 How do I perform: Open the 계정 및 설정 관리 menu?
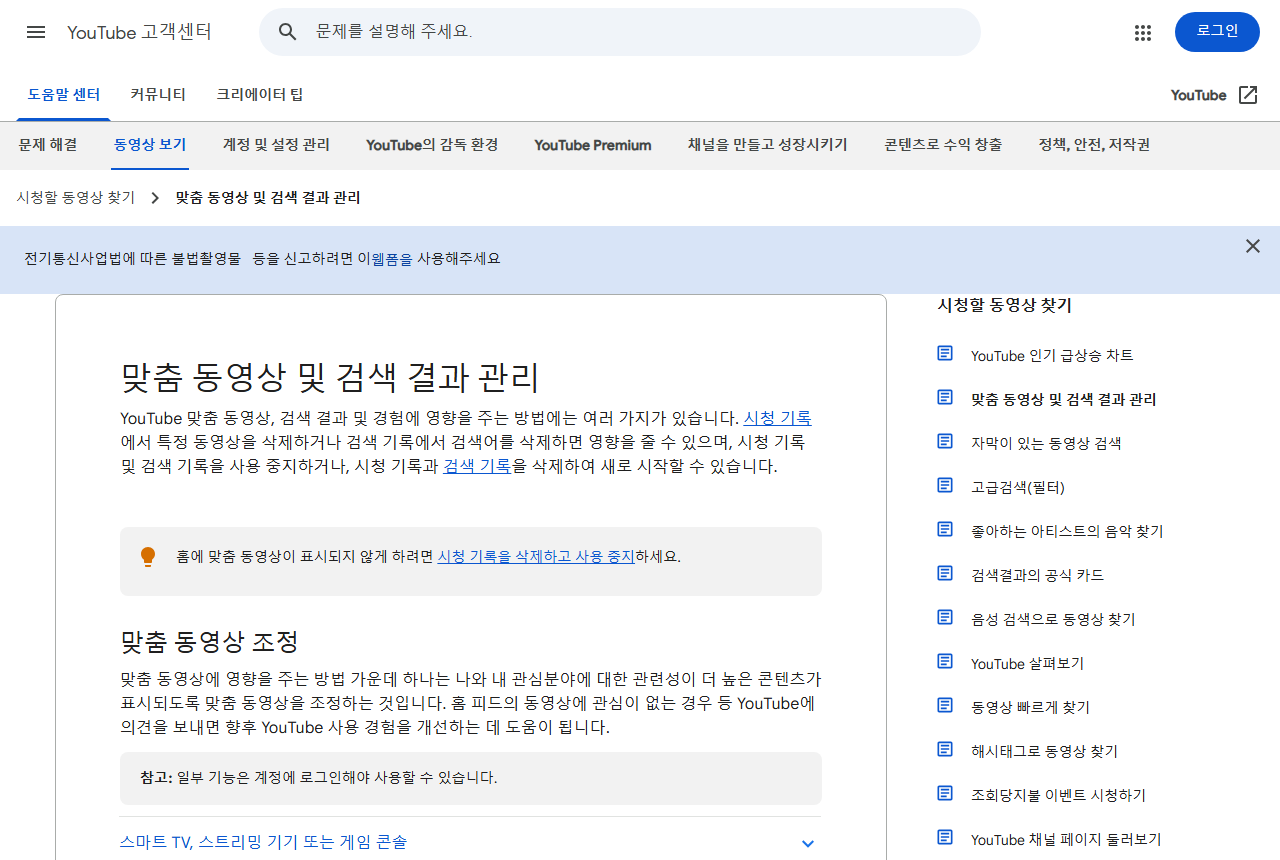point(276,145)
